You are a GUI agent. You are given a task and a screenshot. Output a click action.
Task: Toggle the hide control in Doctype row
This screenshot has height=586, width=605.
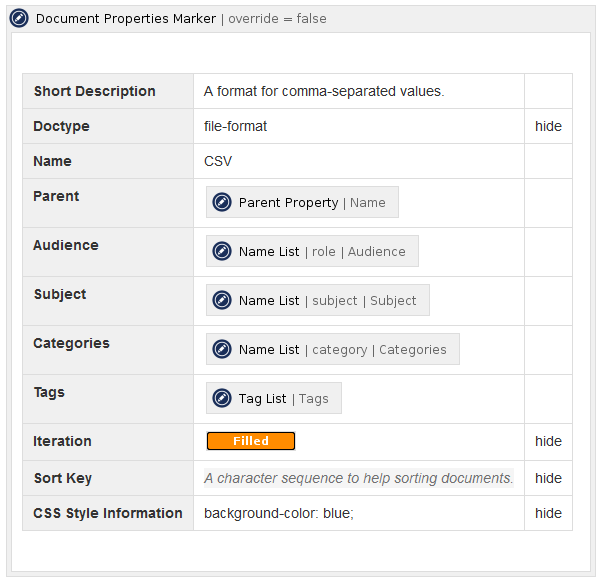(548, 126)
